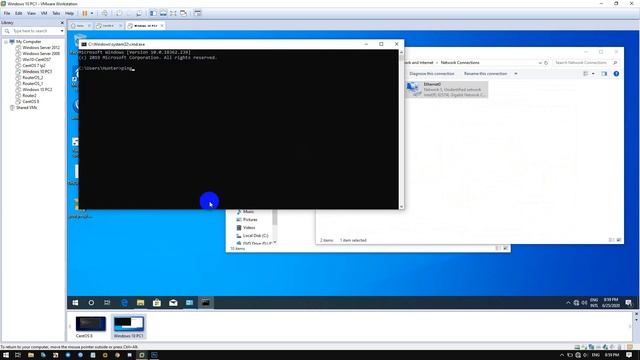Click inside the command prompt window
This screenshot has height=360, width=640.
[238, 129]
